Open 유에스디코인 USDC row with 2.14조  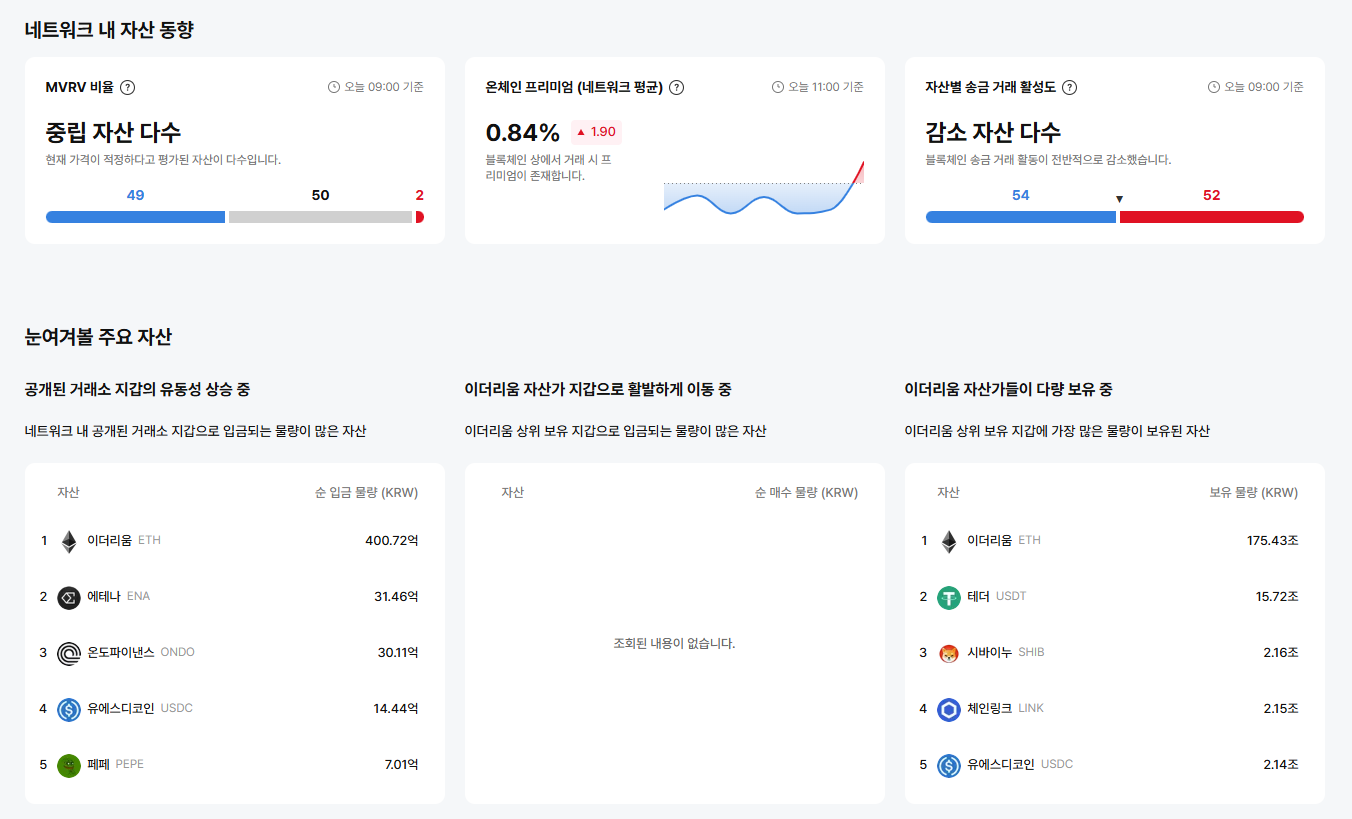(1115, 765)
